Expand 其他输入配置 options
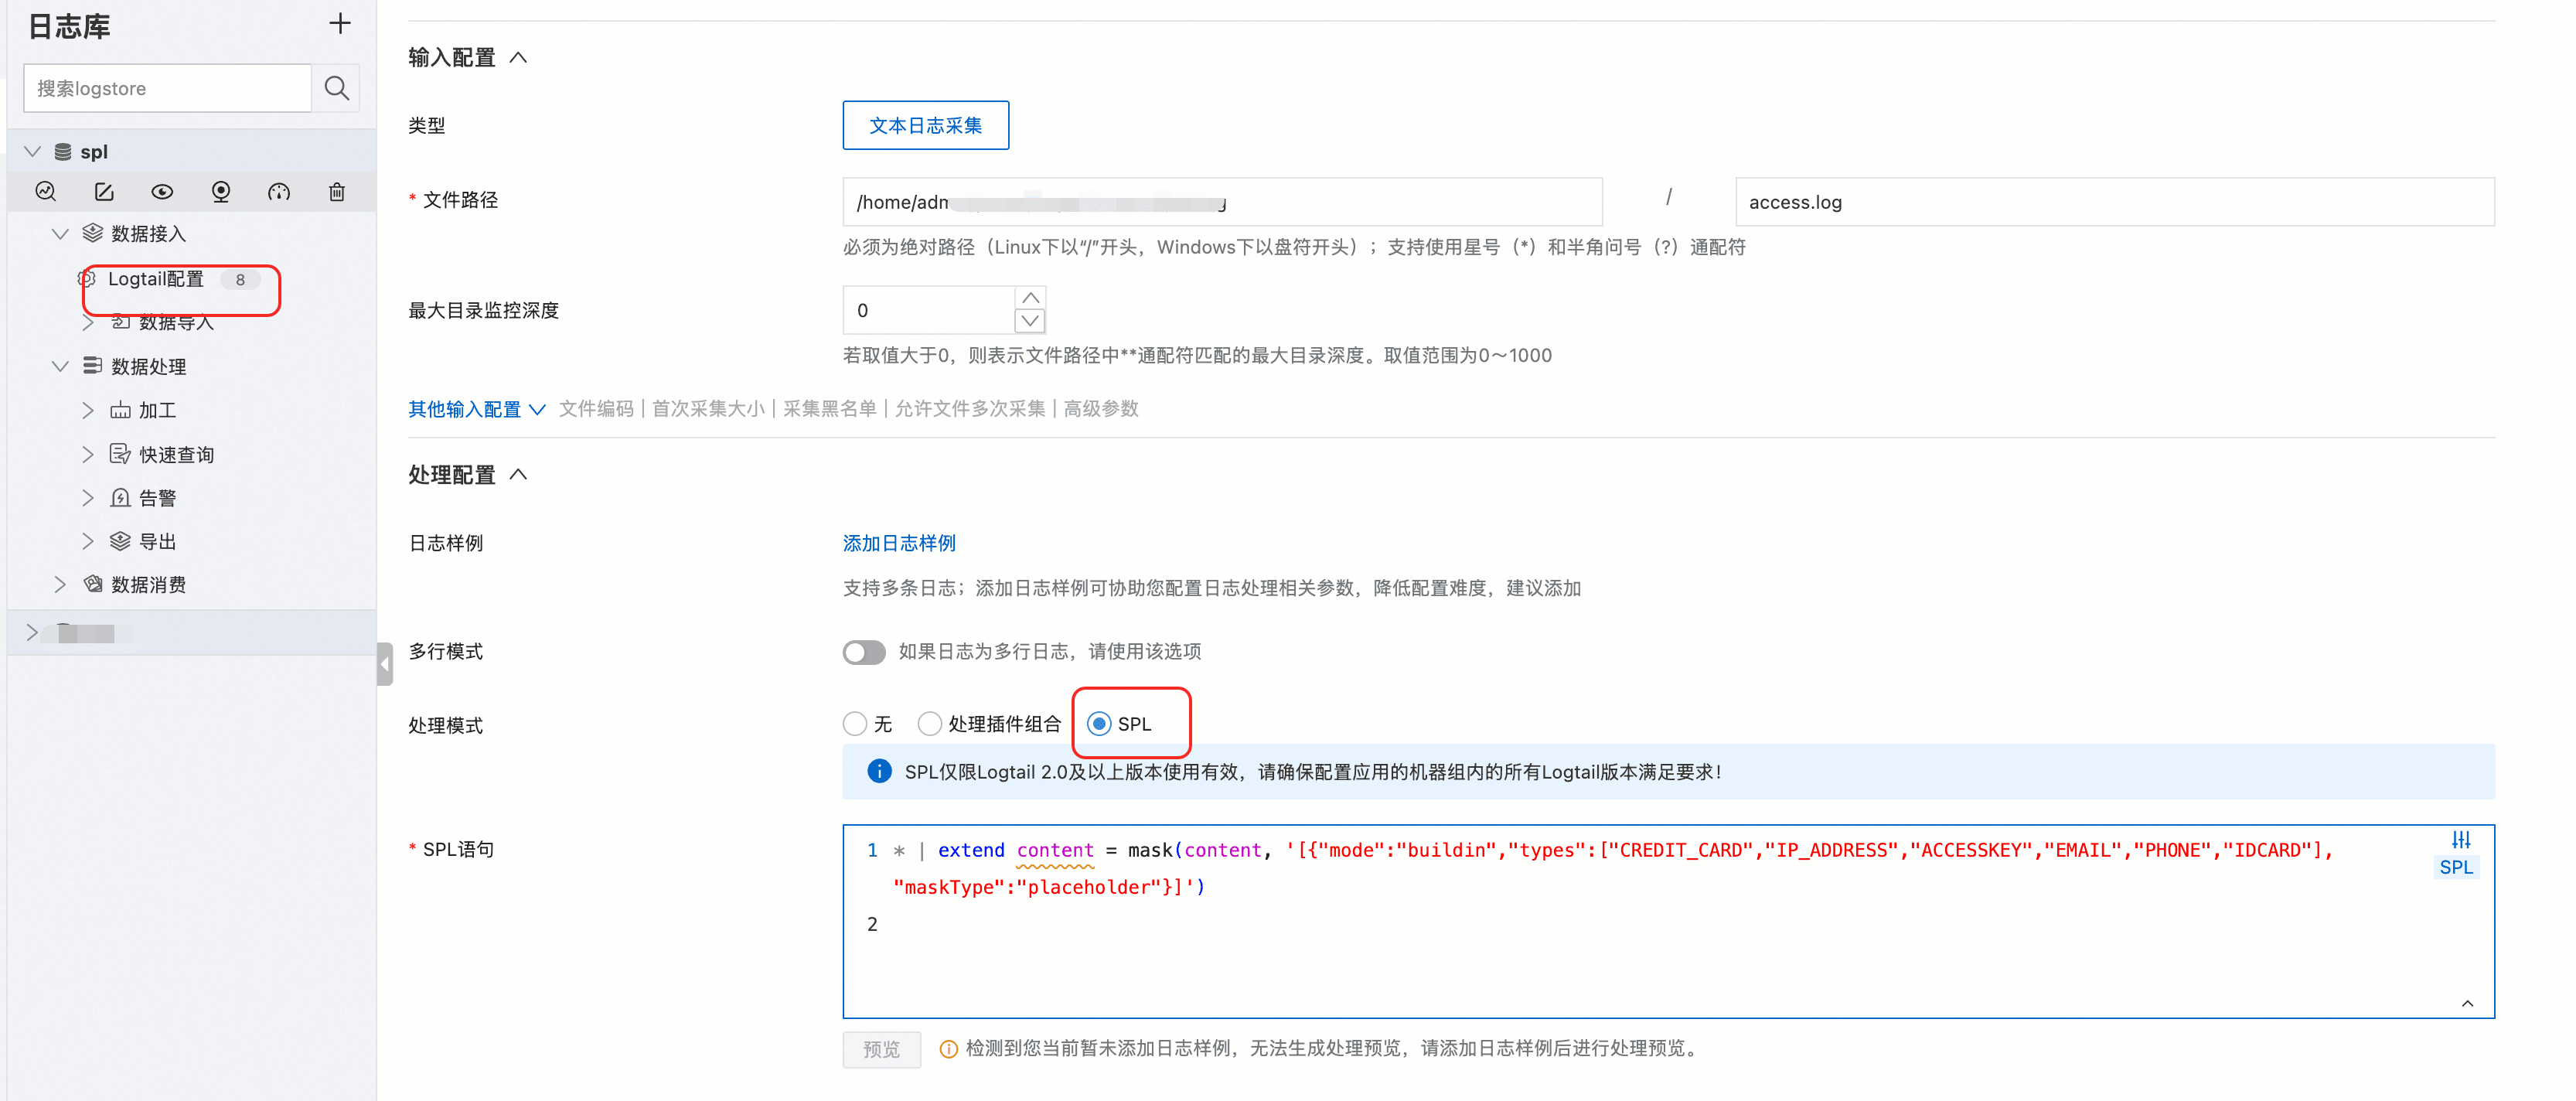The image size is (2576, 1101). click(x=476, y=409)
